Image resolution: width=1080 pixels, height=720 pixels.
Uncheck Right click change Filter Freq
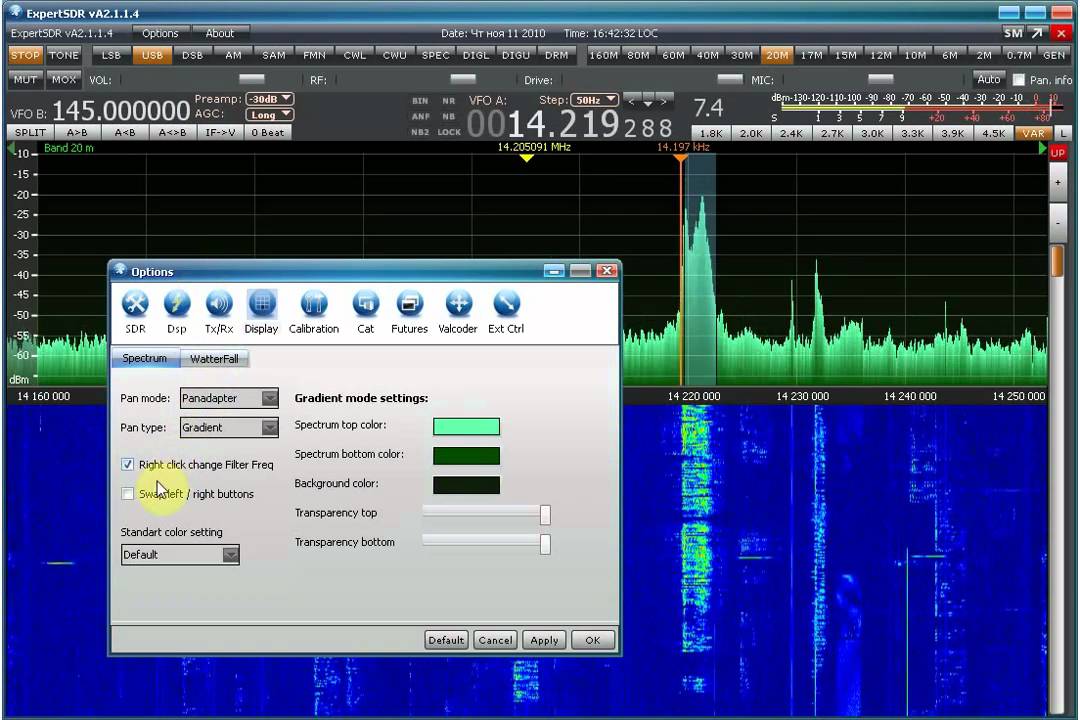(x=127, y=464)
